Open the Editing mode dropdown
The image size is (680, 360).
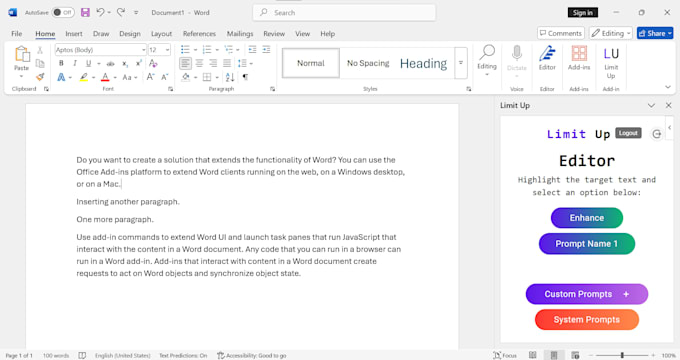point(611,33)
